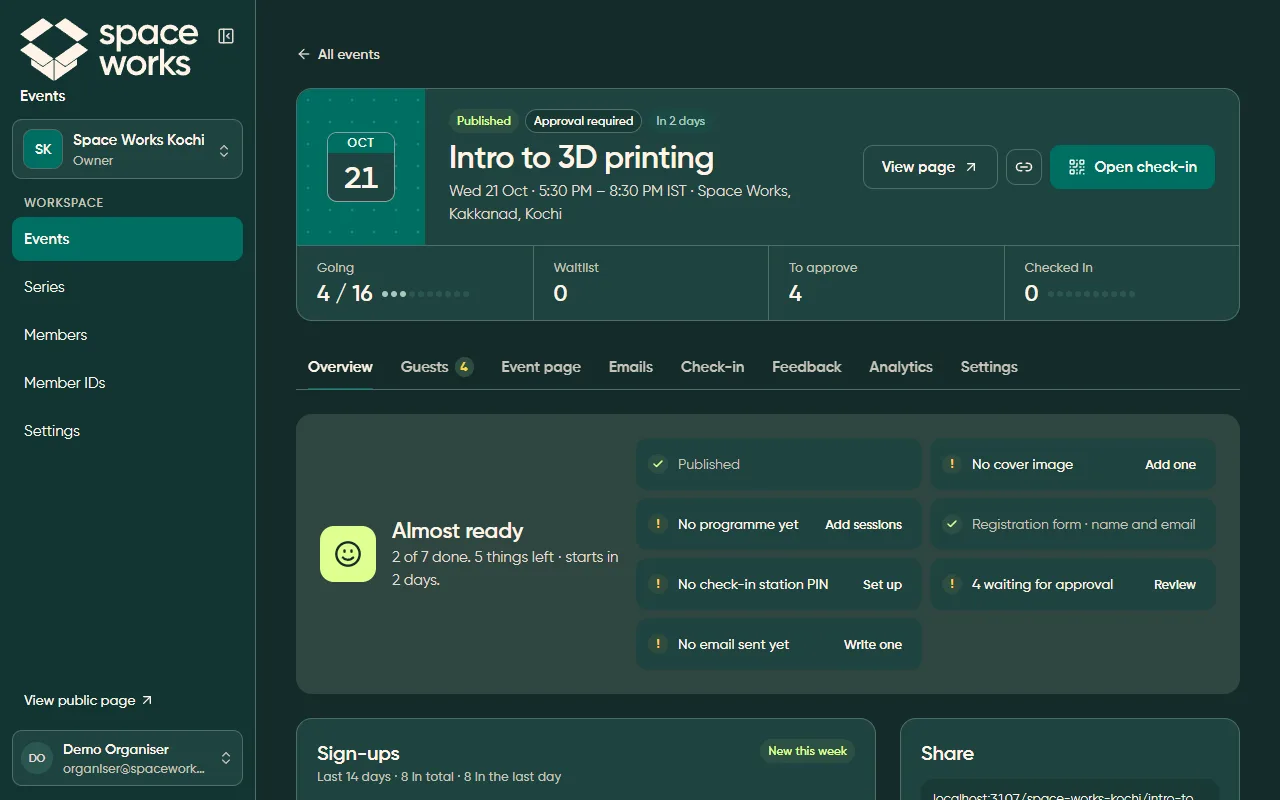Click the back arrow beside All events

(x=304, y=54)
